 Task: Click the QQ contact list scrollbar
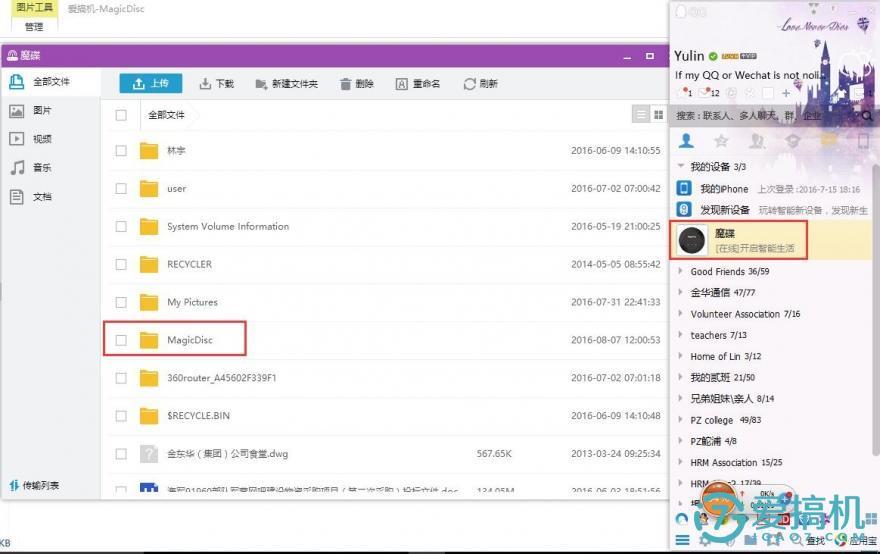coord(876,309)
